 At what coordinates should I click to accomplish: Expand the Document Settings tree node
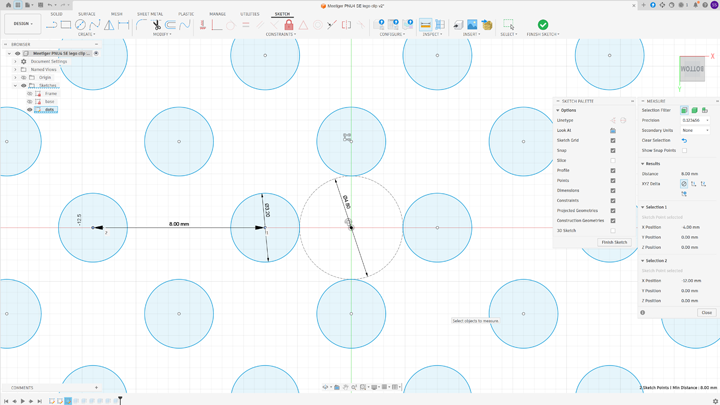pos(15,62)
